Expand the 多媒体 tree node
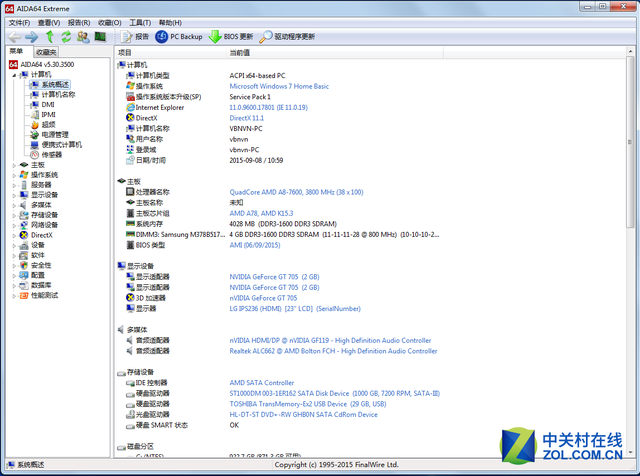 (14, 205)
